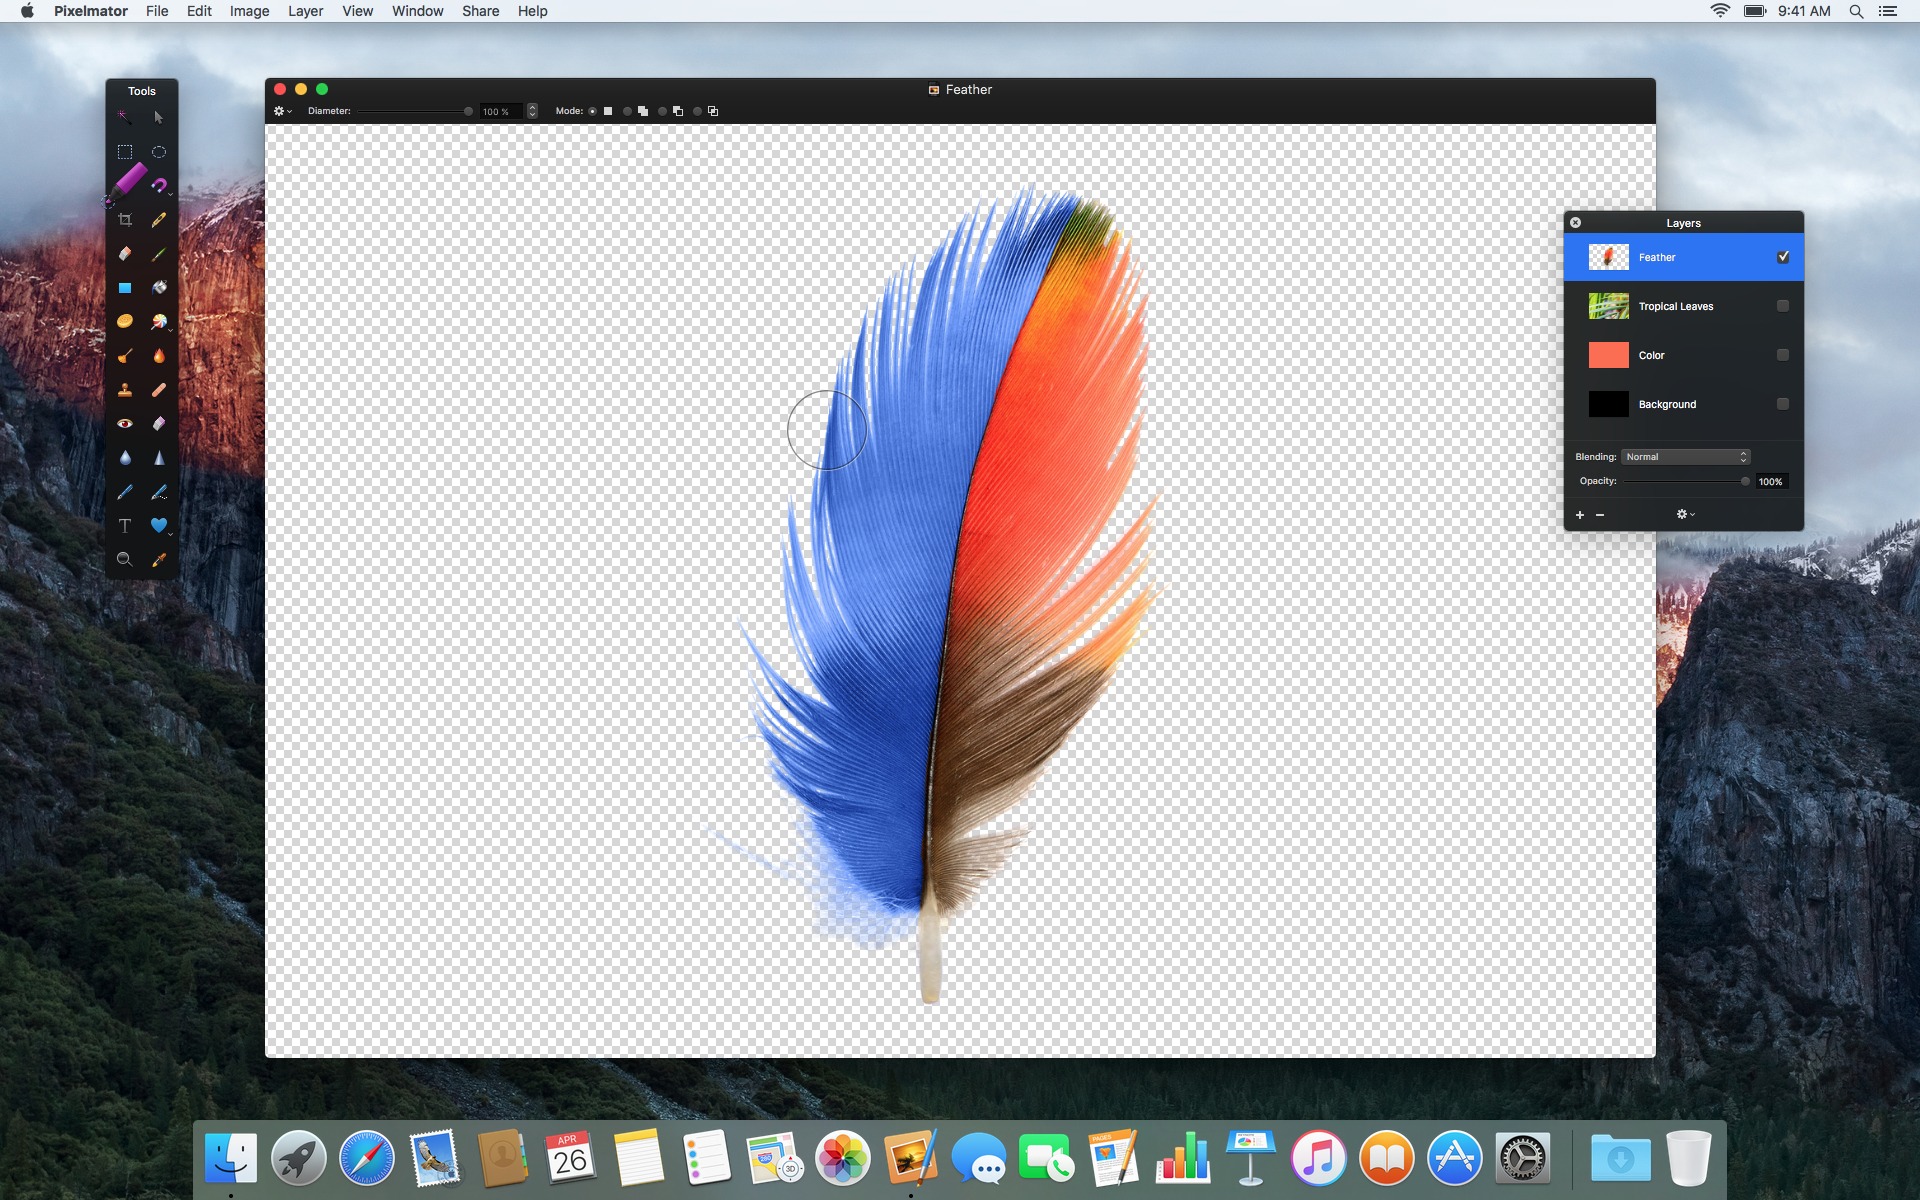Select the Pen tool
The image size is (1920, 1200).
[126, 491]
